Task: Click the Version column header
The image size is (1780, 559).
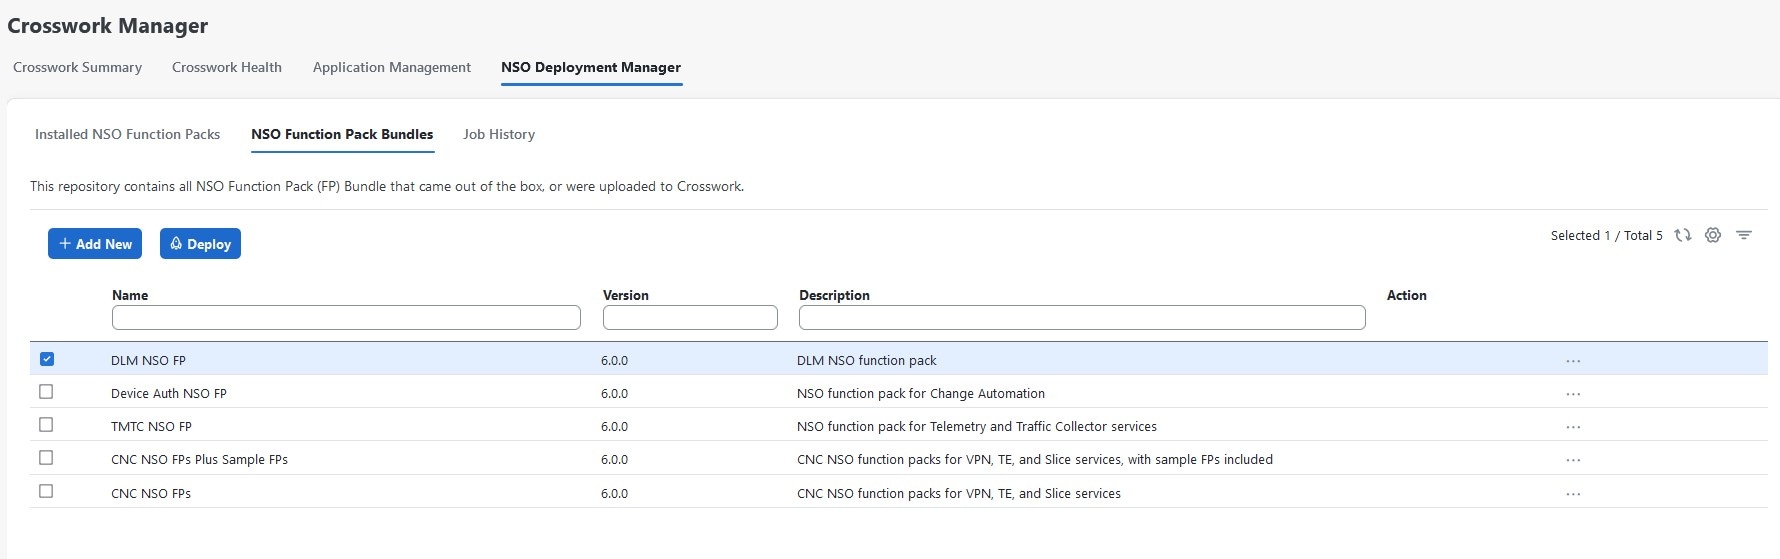Action: tap(626, 295)
